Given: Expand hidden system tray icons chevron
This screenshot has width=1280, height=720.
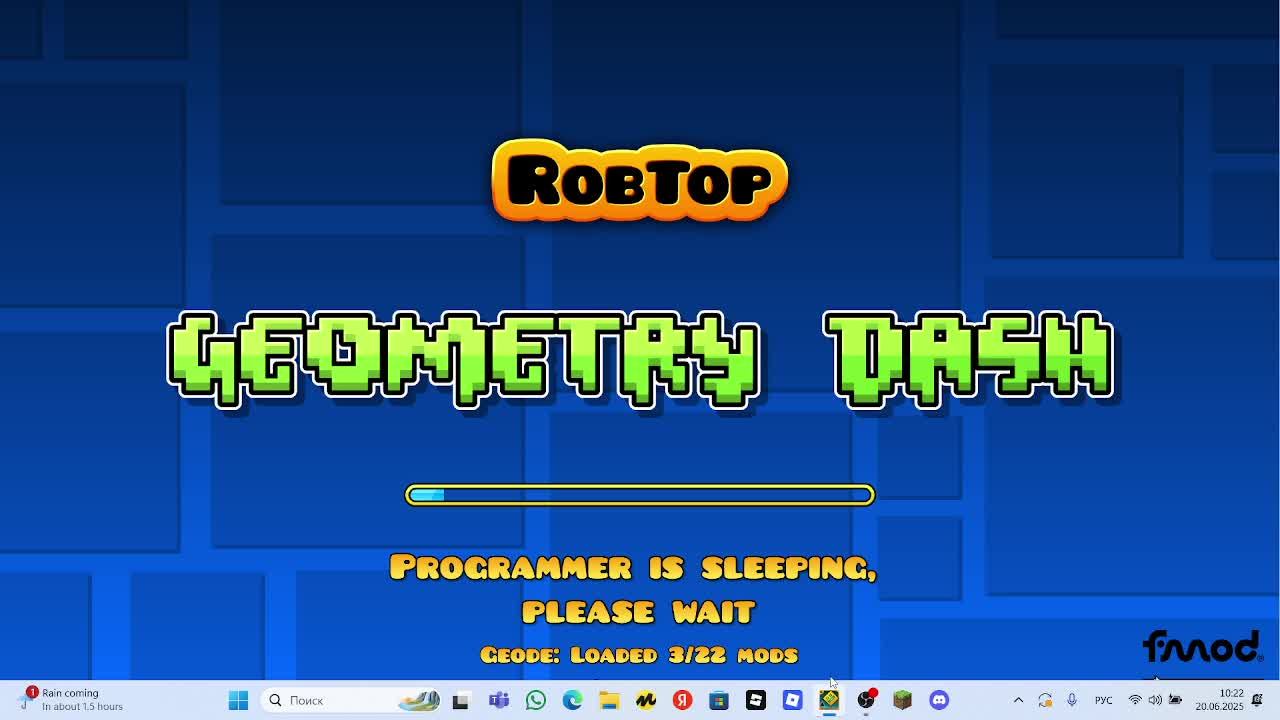Looking at the screenshot, I should pyautogui.click(x=1018, y=700).
